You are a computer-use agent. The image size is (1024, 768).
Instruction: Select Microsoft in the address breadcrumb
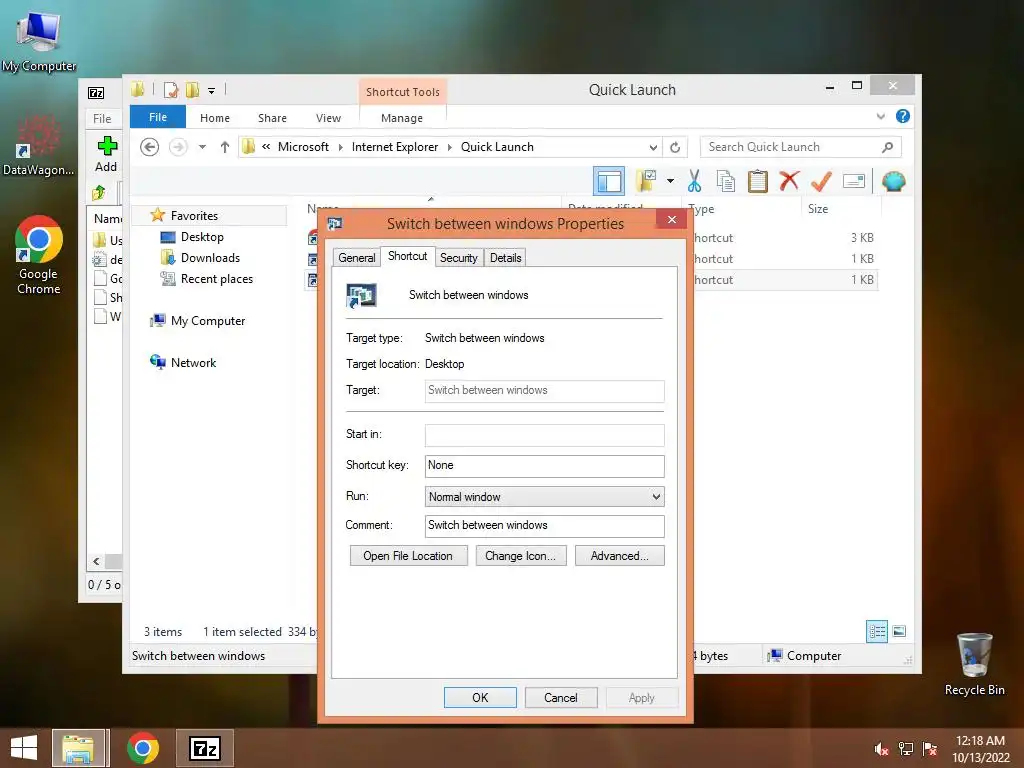(x=303, y=147)
